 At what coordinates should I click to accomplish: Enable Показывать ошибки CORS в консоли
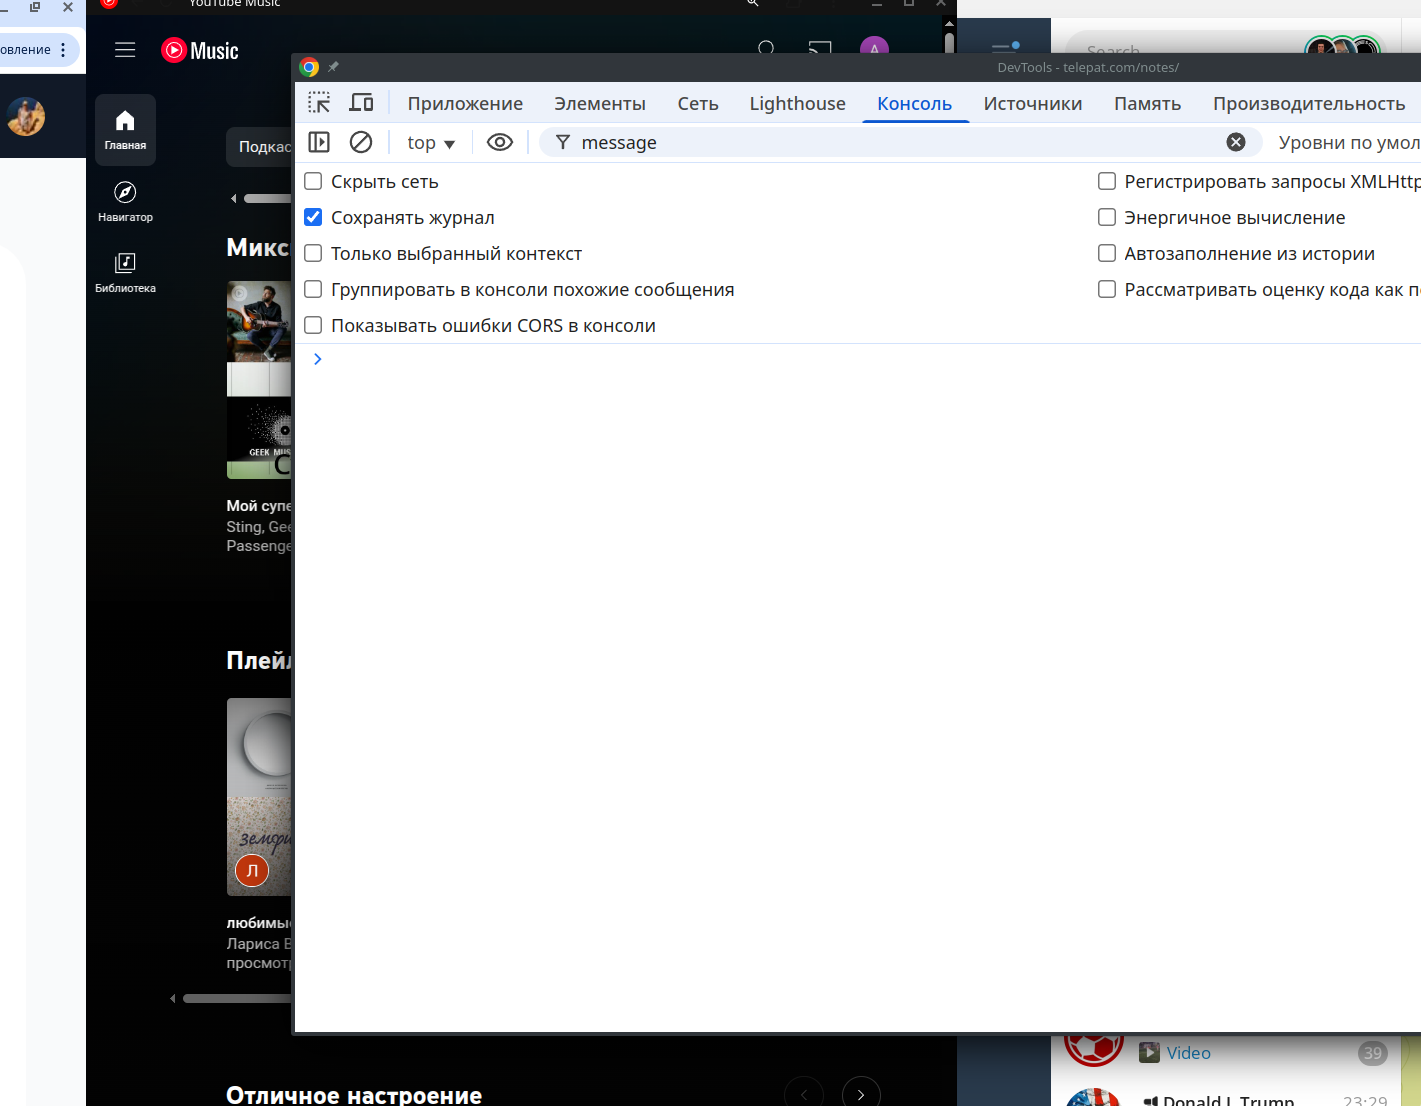click(x=313, y=325)
